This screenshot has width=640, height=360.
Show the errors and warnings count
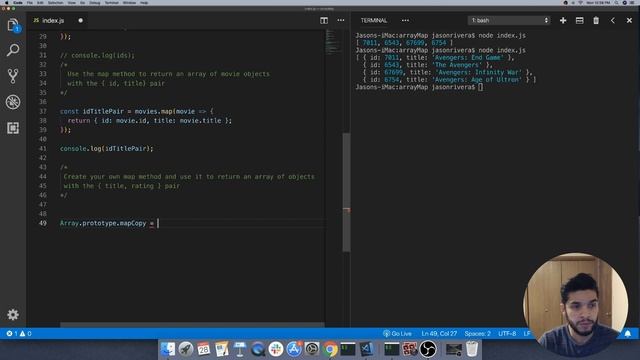click(19, 334)
